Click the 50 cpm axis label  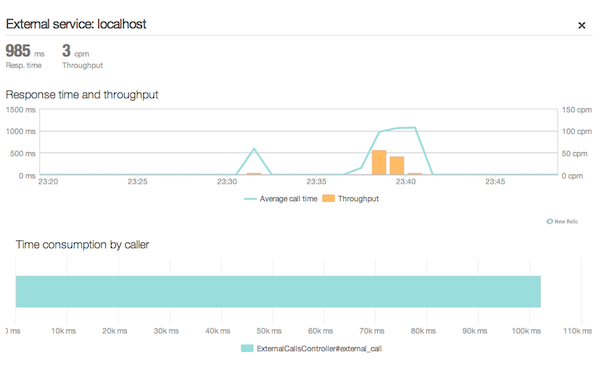click(x=574, y=154)
